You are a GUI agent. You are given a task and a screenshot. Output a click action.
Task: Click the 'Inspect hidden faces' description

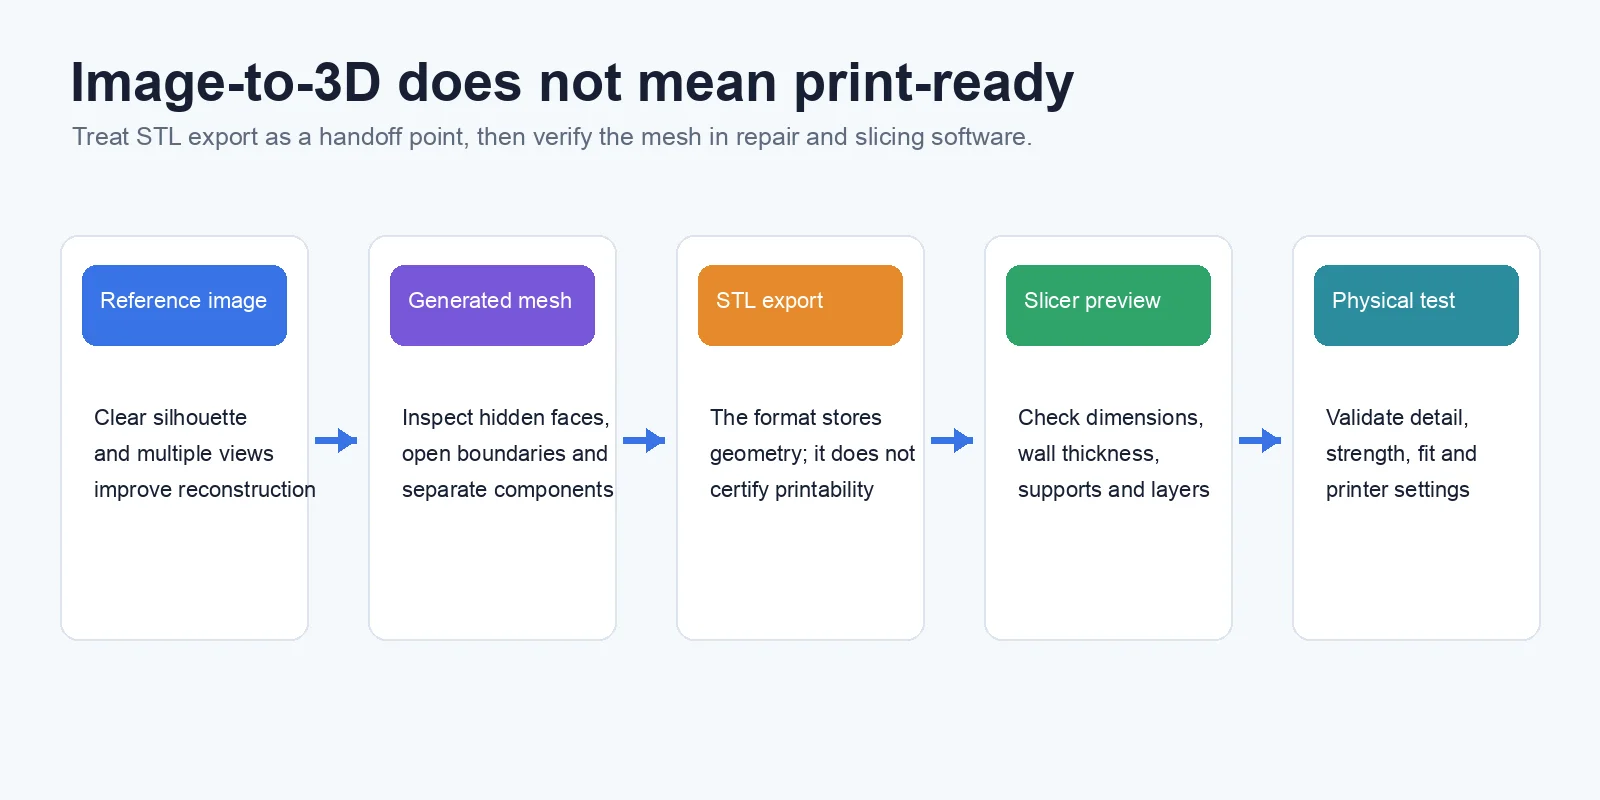tap(508, 453)
